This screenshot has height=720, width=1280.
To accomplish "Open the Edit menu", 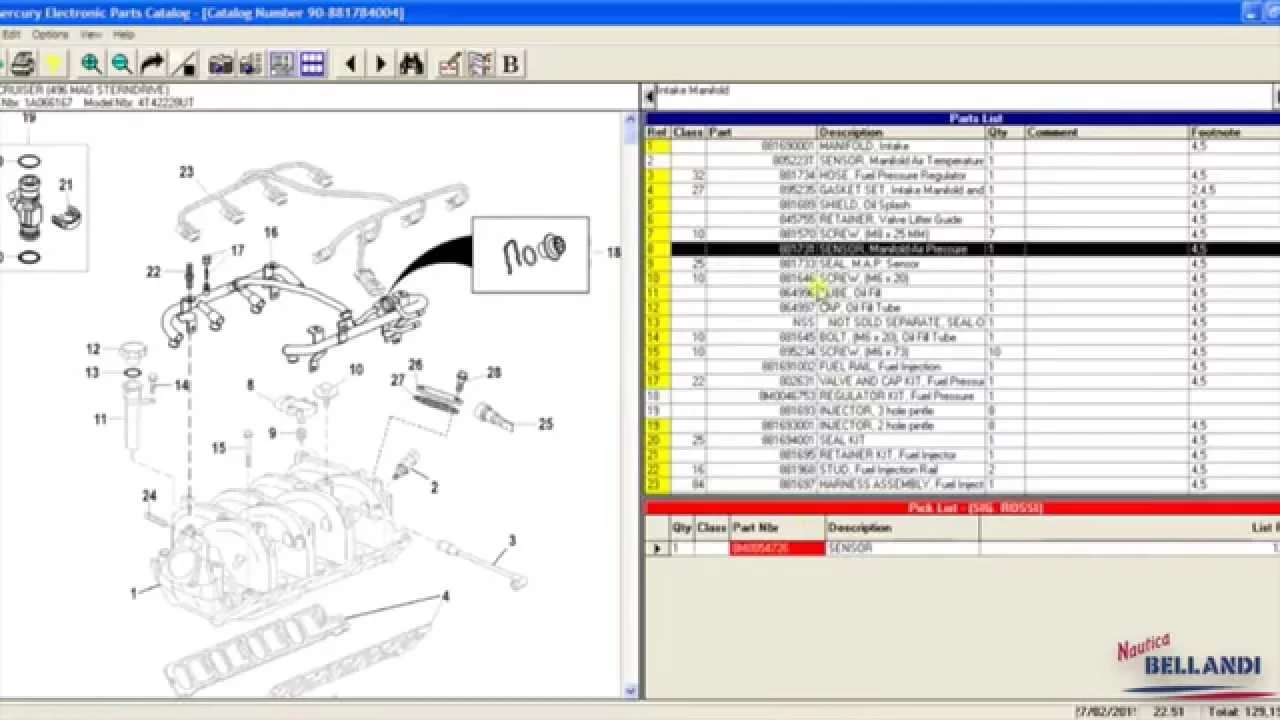I will [x=11, y=34].
